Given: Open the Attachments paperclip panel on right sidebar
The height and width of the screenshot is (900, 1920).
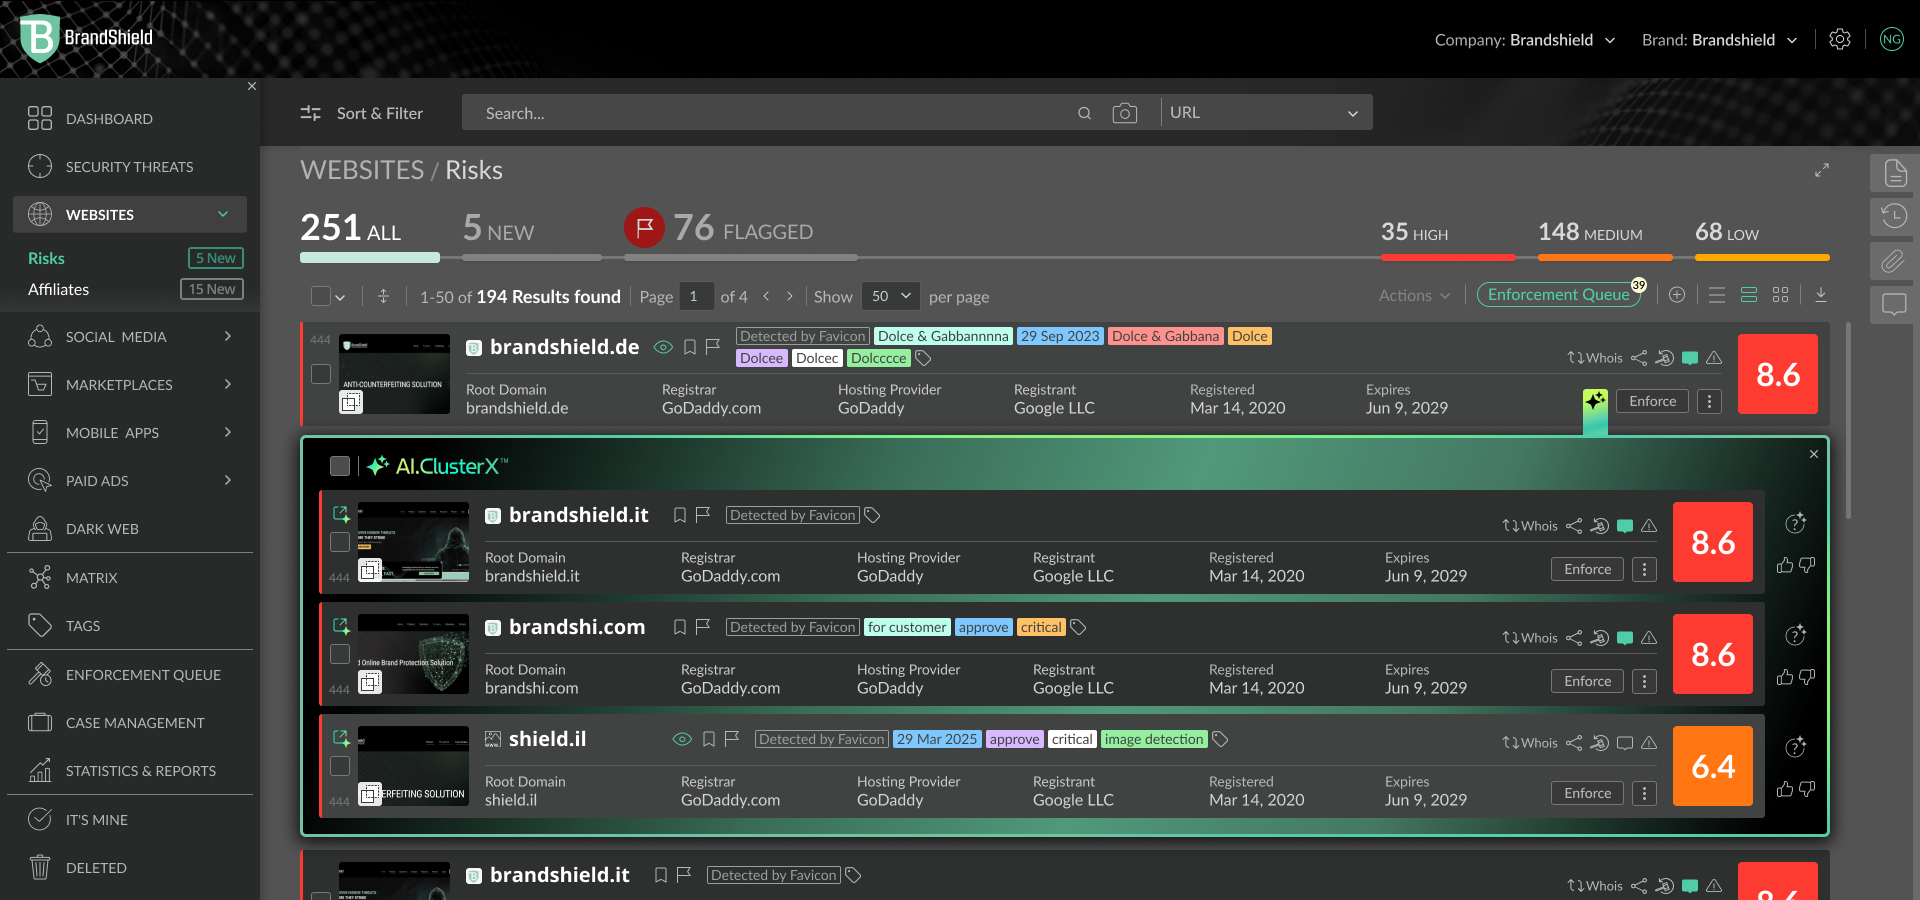Looking at the screenshot, I should point(1893,261).
